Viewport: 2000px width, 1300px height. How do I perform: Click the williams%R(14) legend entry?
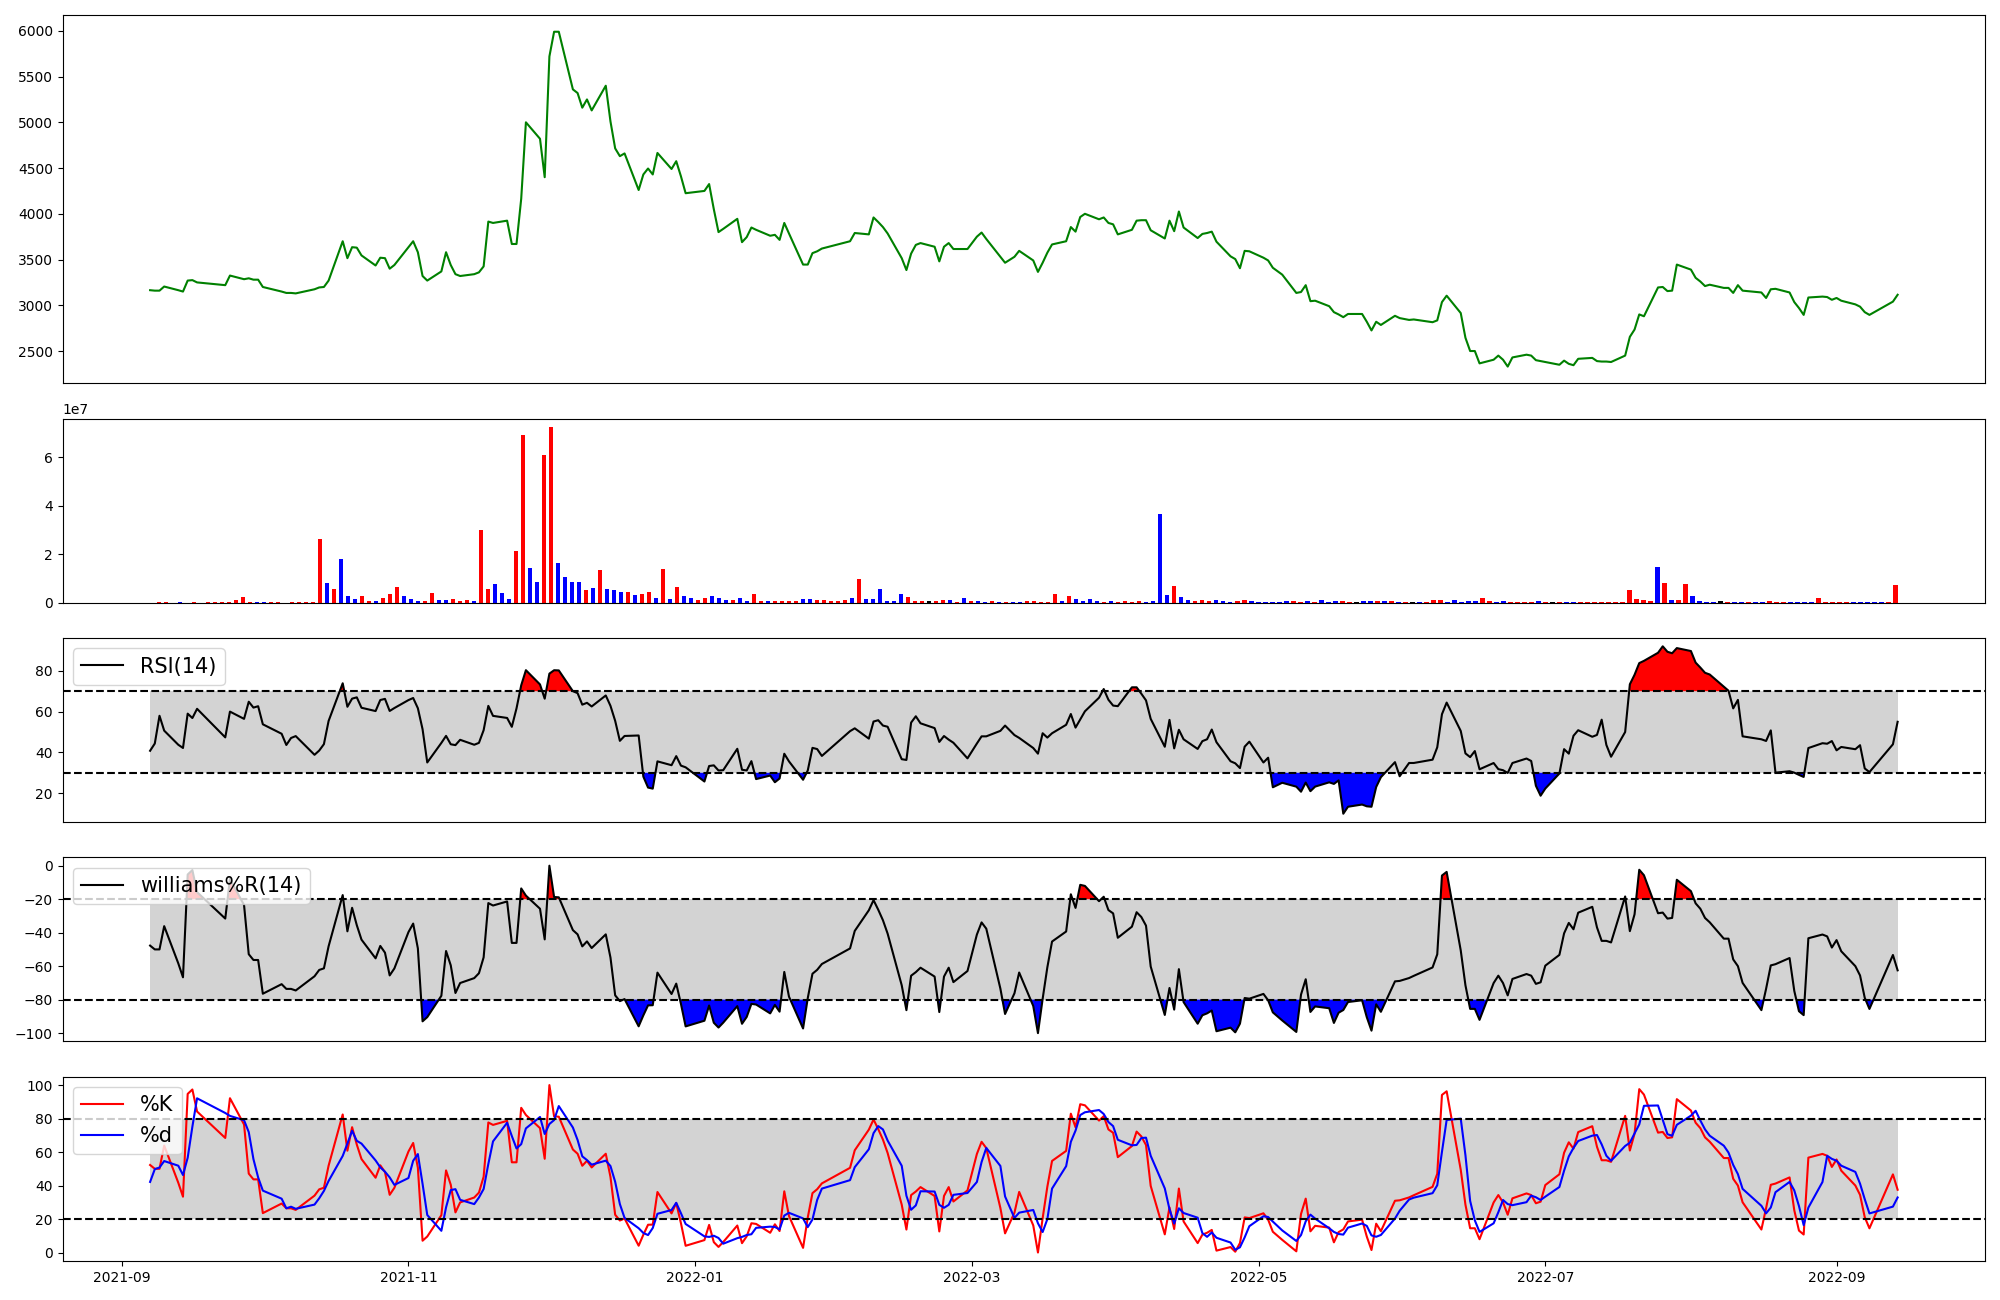220,885
